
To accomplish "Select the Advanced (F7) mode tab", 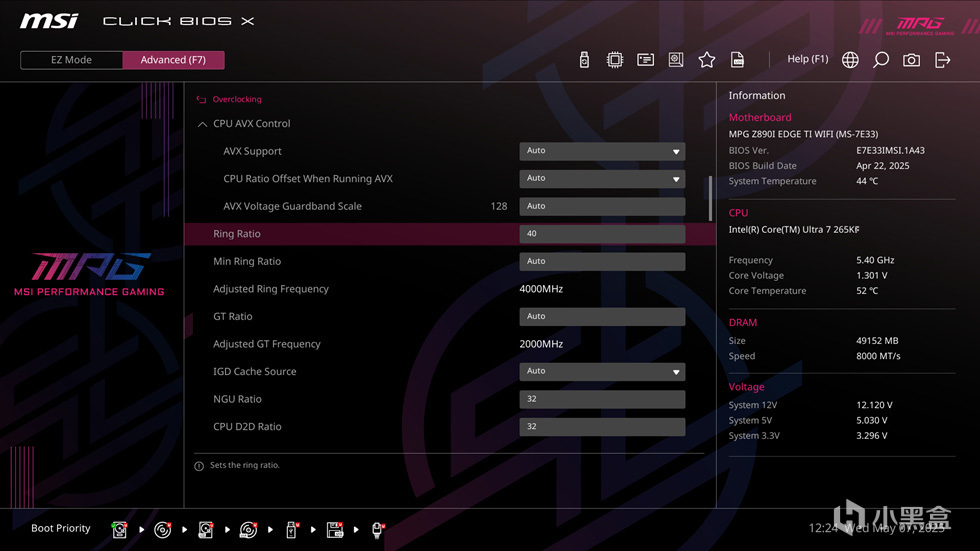I will coord(173,60).
